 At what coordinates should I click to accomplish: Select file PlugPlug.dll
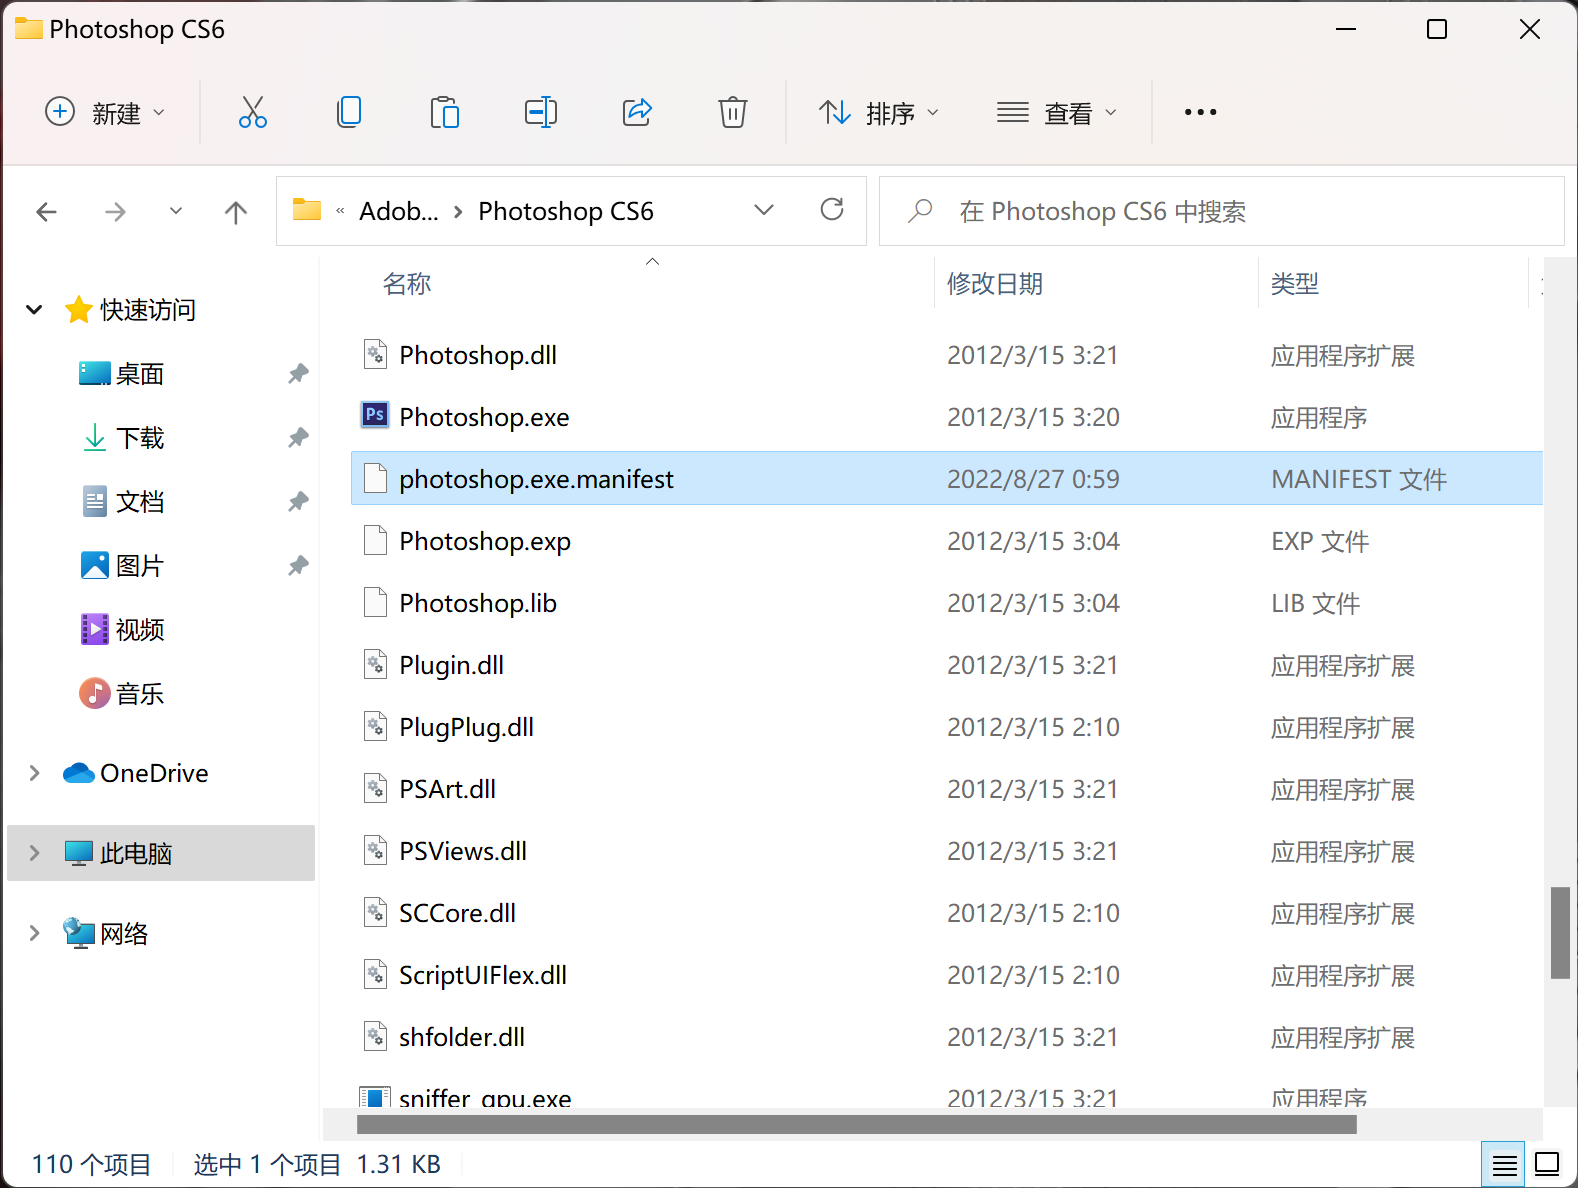pos(466,727)
